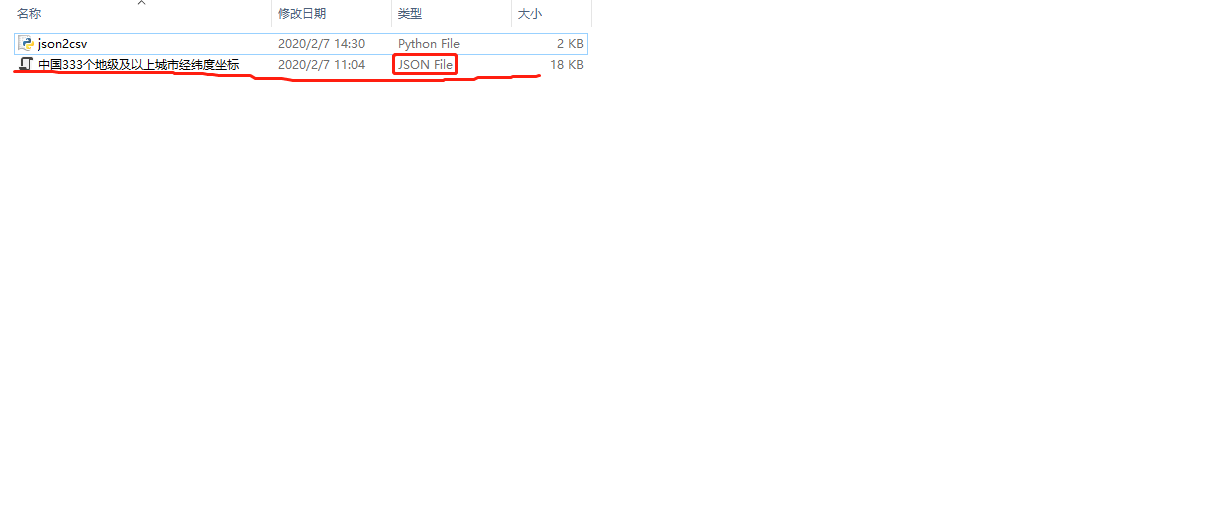The image size is (1206, 522).
Task: Click the Python File type cell
Action: (x=429, y=44)
